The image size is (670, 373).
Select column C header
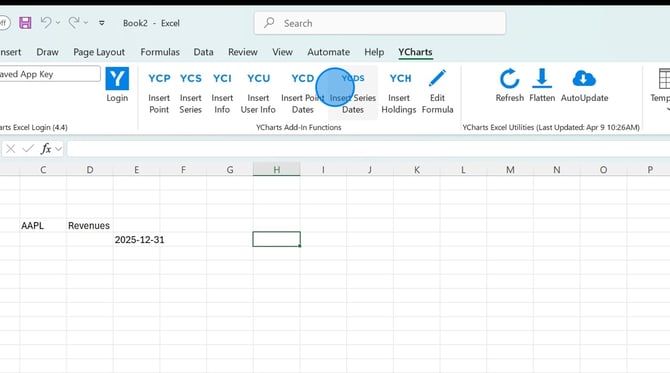pos(43,170)
